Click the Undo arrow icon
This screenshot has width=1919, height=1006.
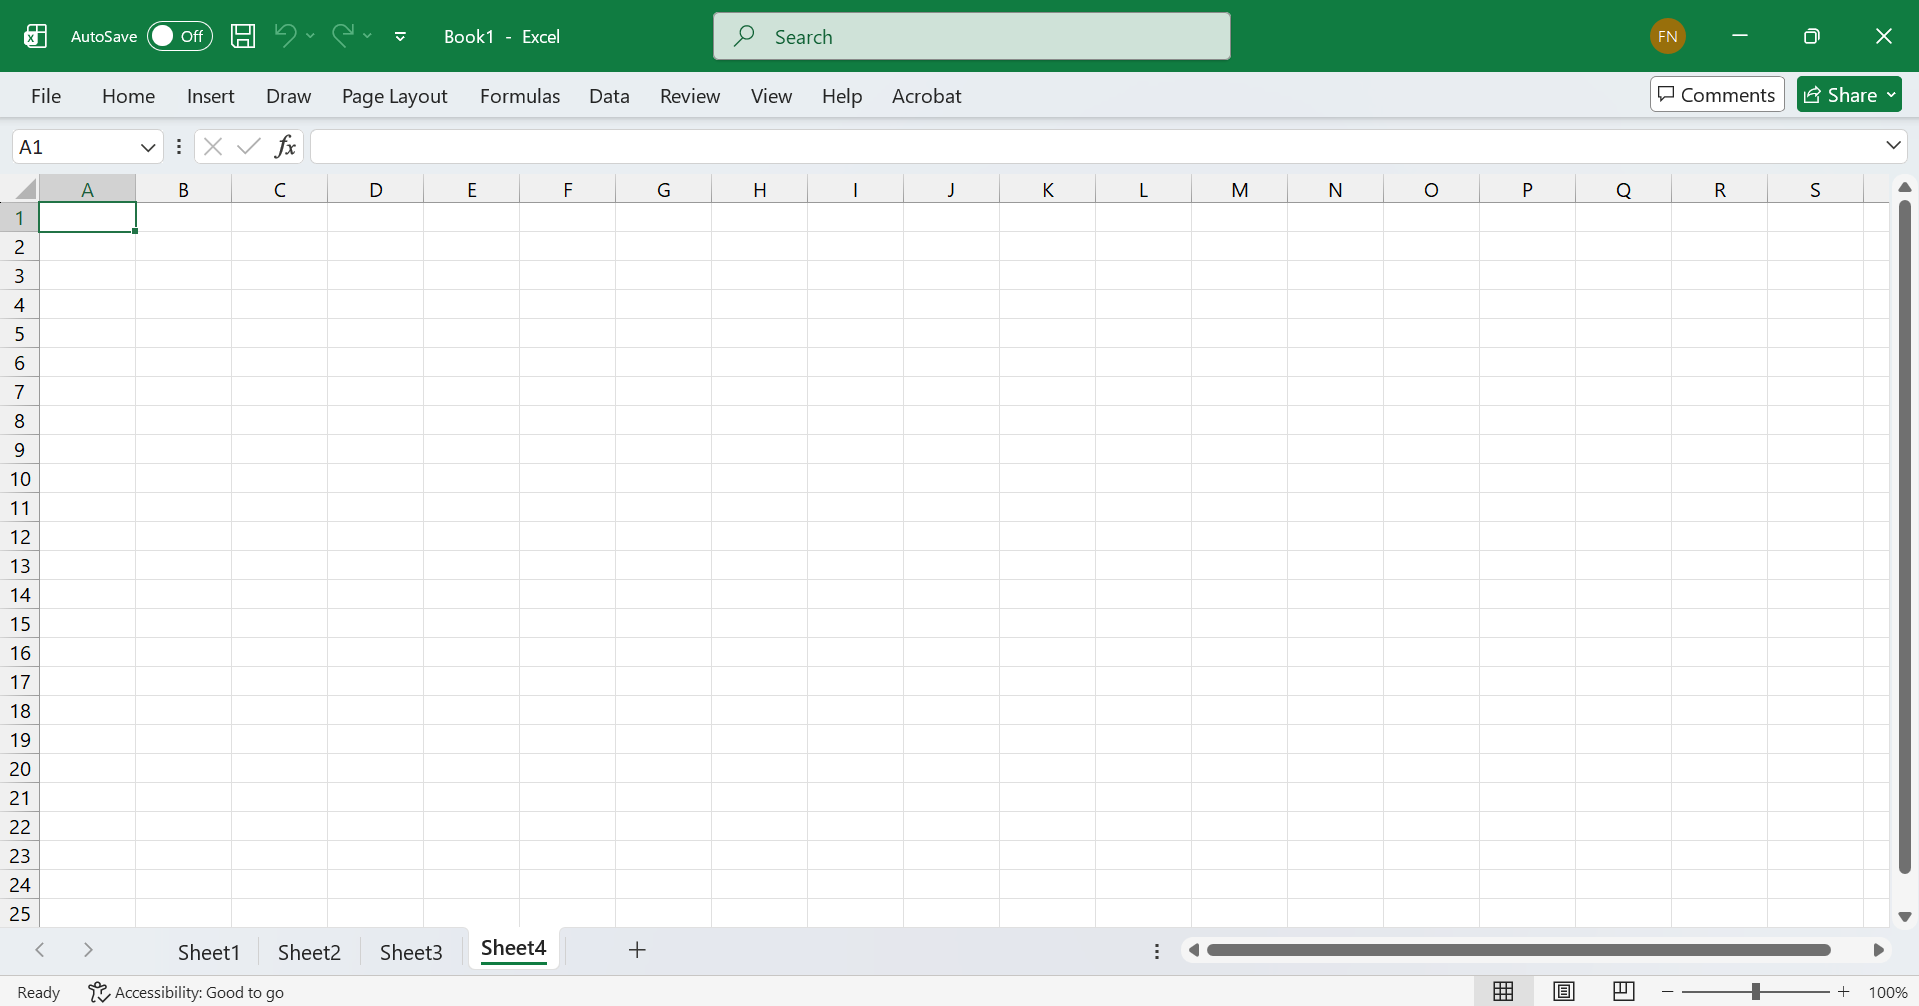coord(285,36)
